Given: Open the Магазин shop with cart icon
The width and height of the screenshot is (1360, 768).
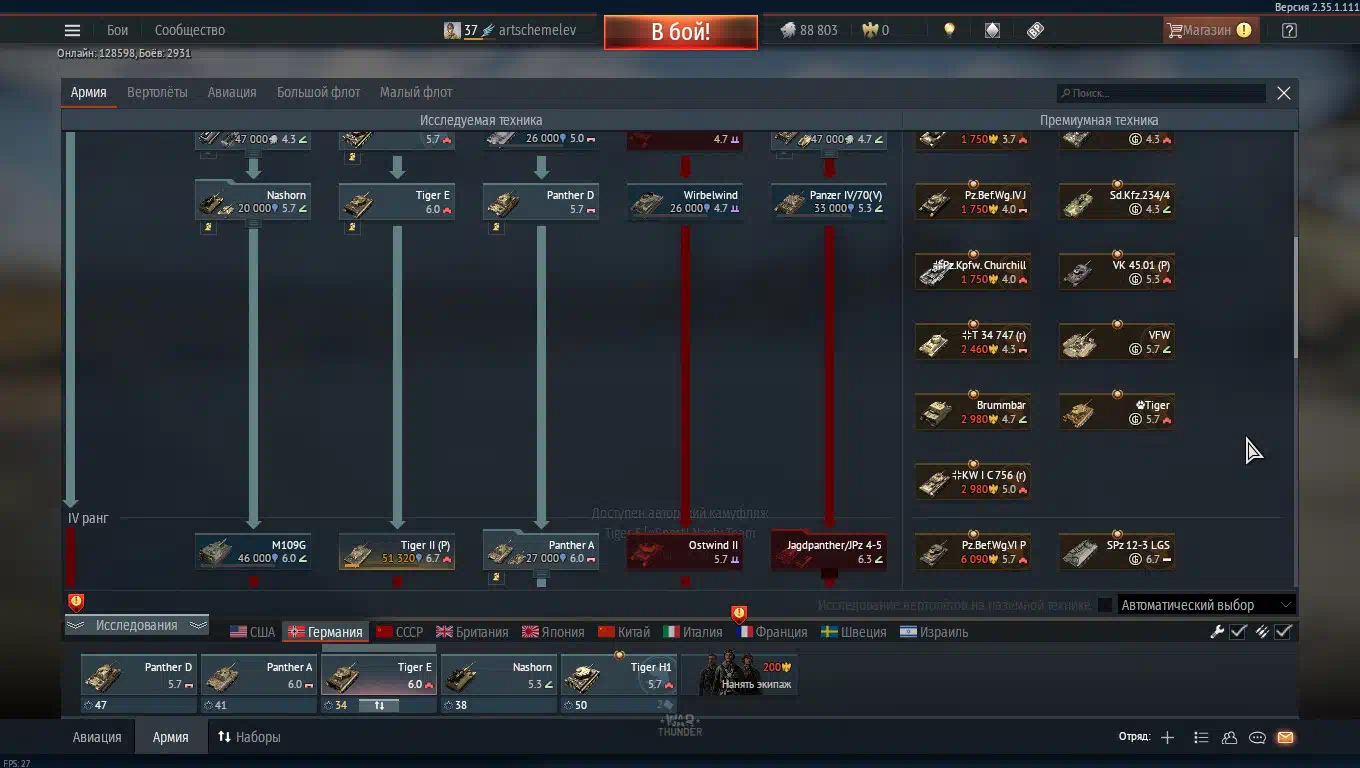Looking at the screenshot, I should [1210, 30].
